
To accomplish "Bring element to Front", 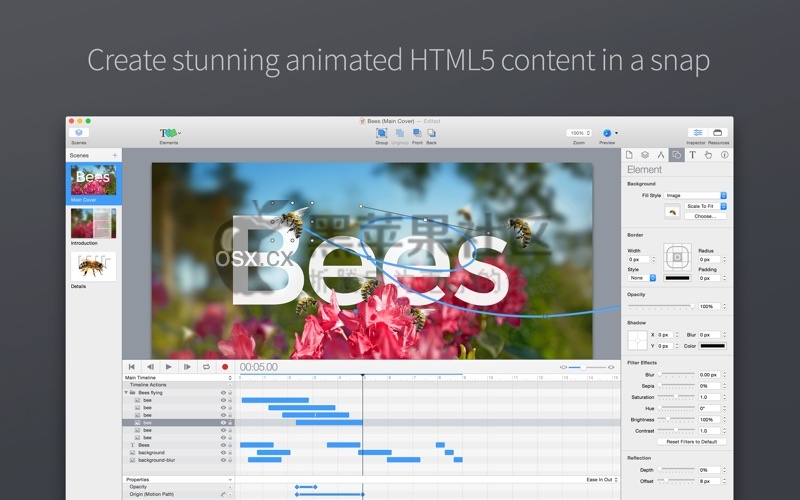I will click(x=417, y=133).
